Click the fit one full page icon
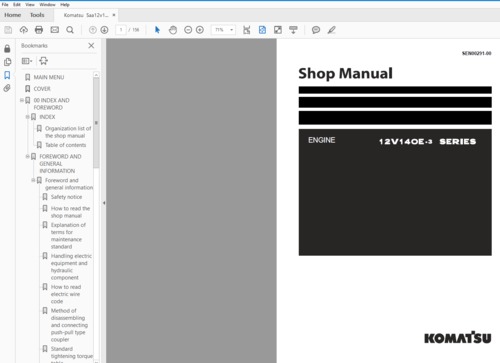This screenshot has width=500, height=363. pos(262,30)
